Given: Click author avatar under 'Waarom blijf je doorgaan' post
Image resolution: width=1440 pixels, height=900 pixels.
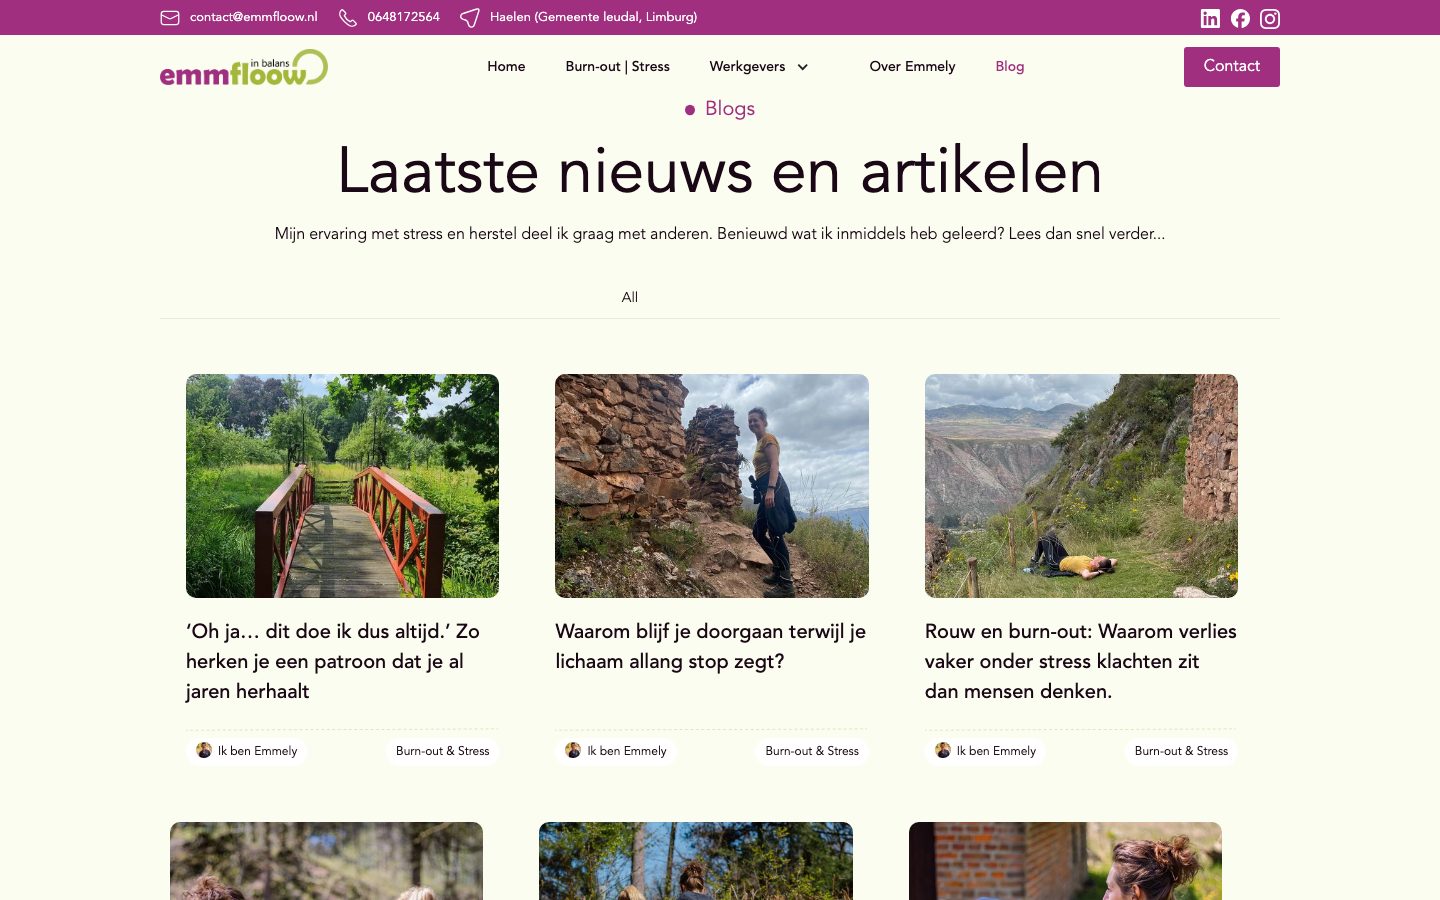Looking at the screenshot, I should (x=573, y=750).
